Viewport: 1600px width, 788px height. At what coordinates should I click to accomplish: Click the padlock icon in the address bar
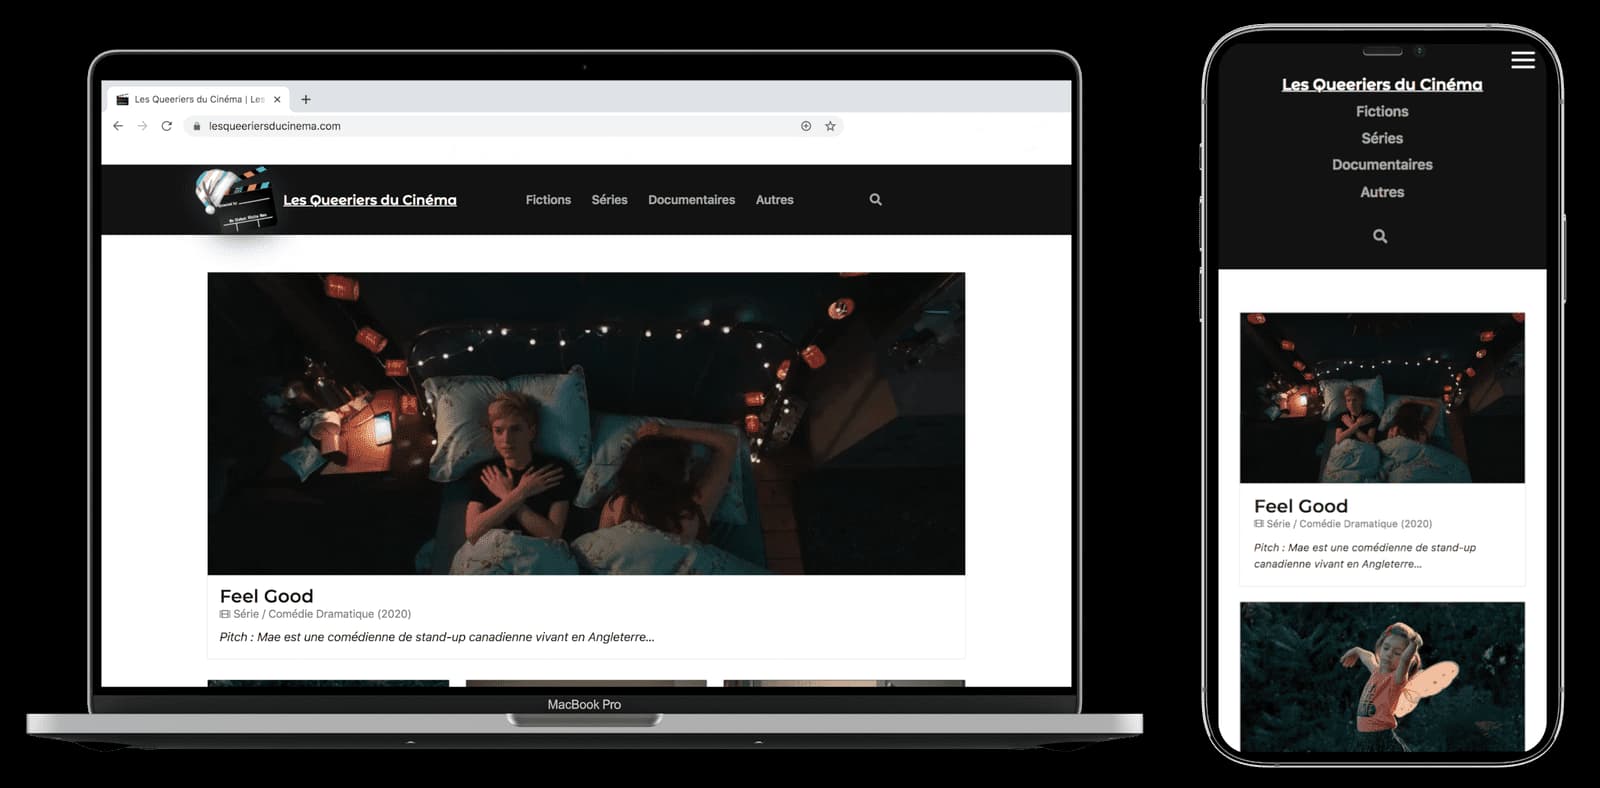click(197, 126)
